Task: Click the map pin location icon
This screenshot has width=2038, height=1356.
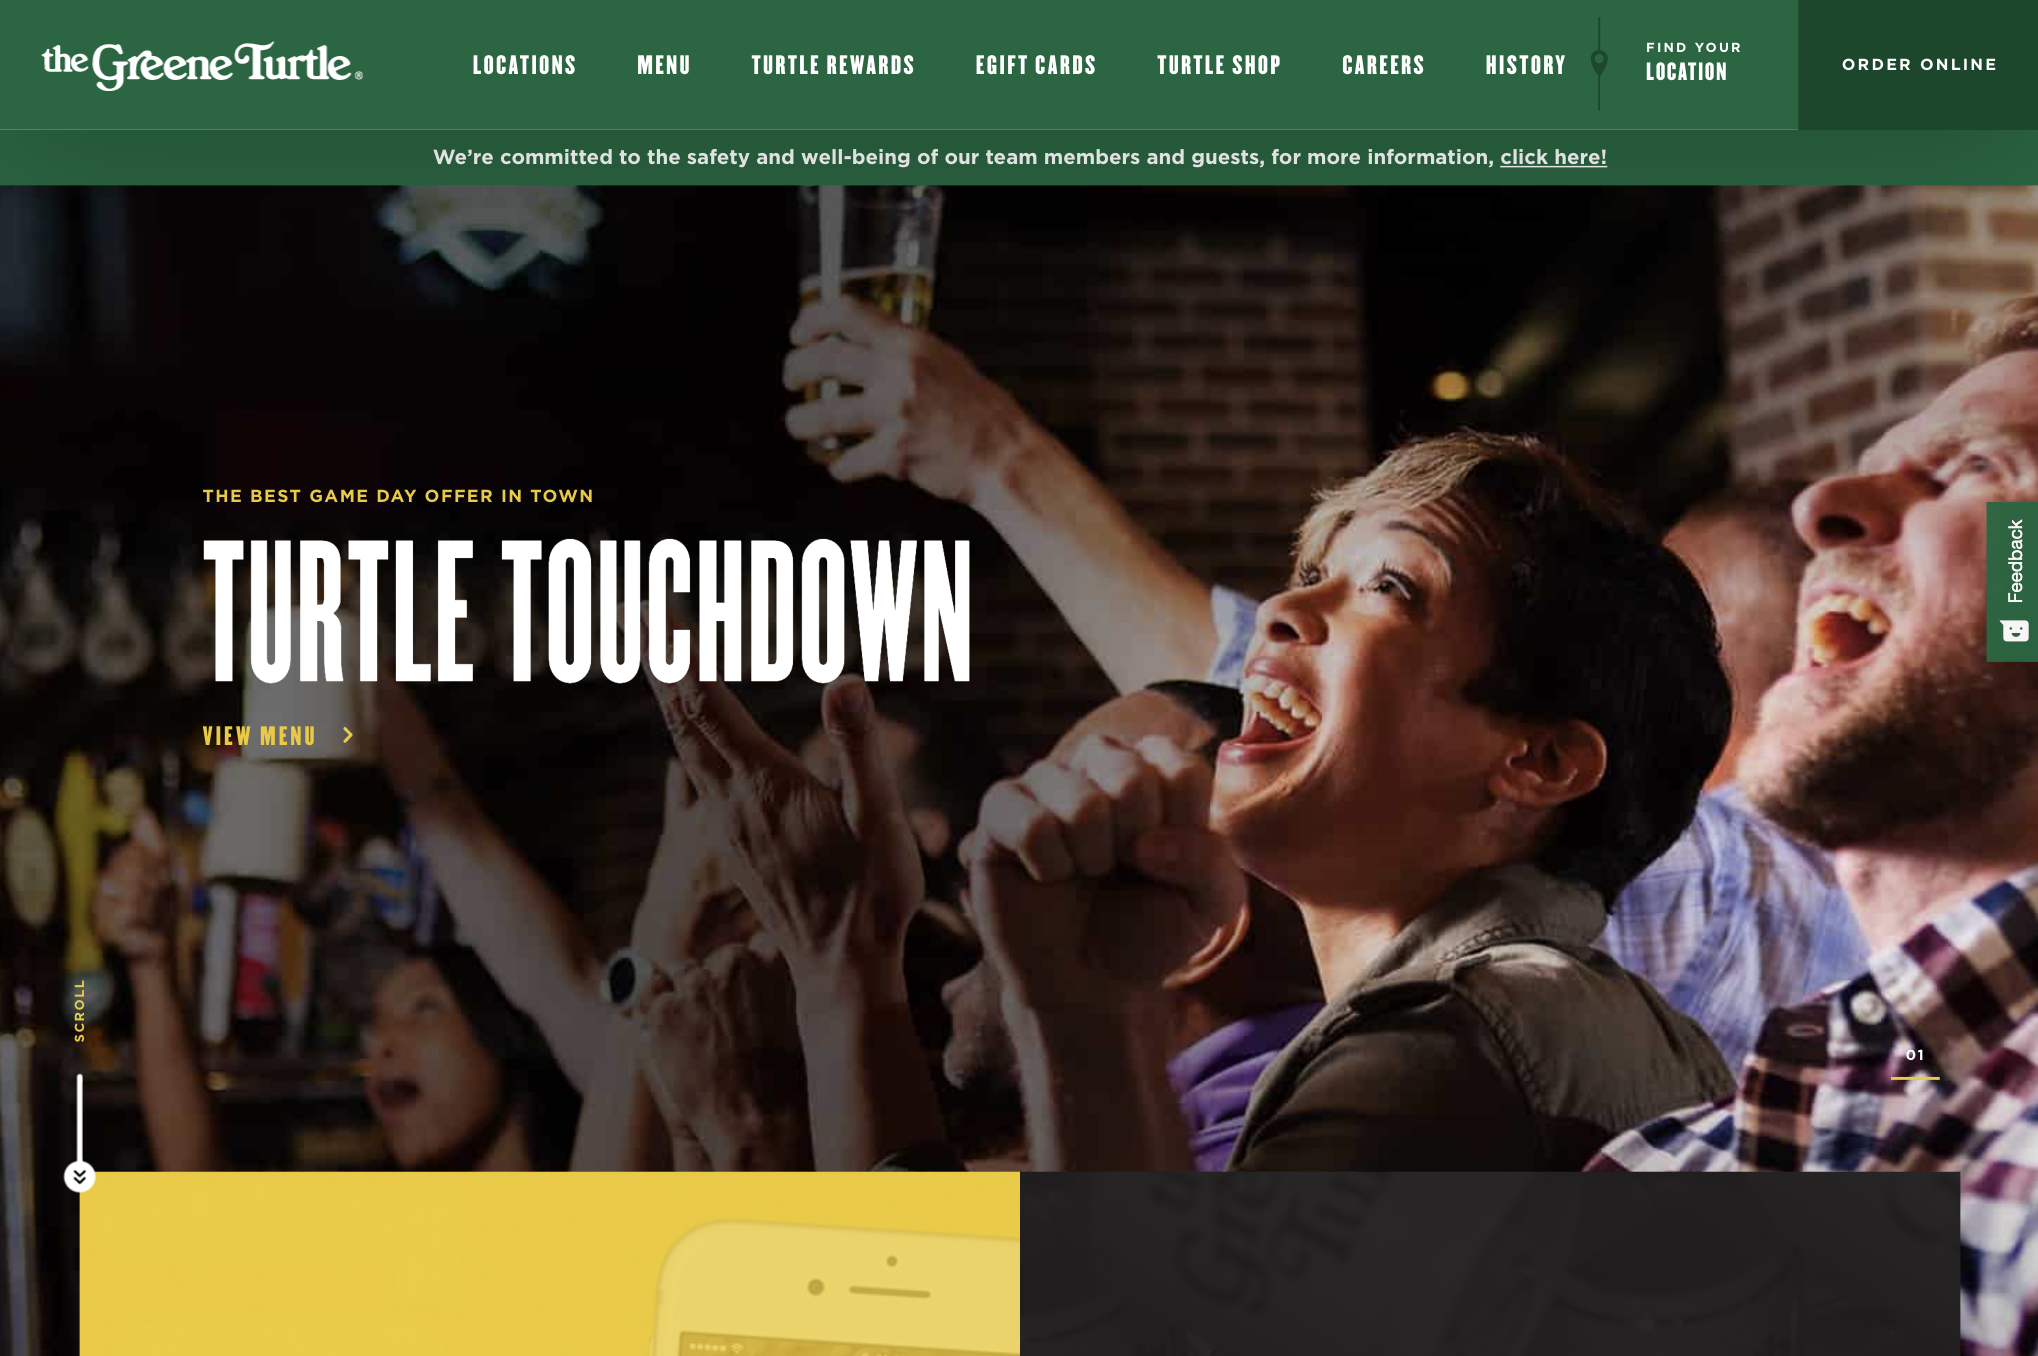Action: coord(1599,64)
